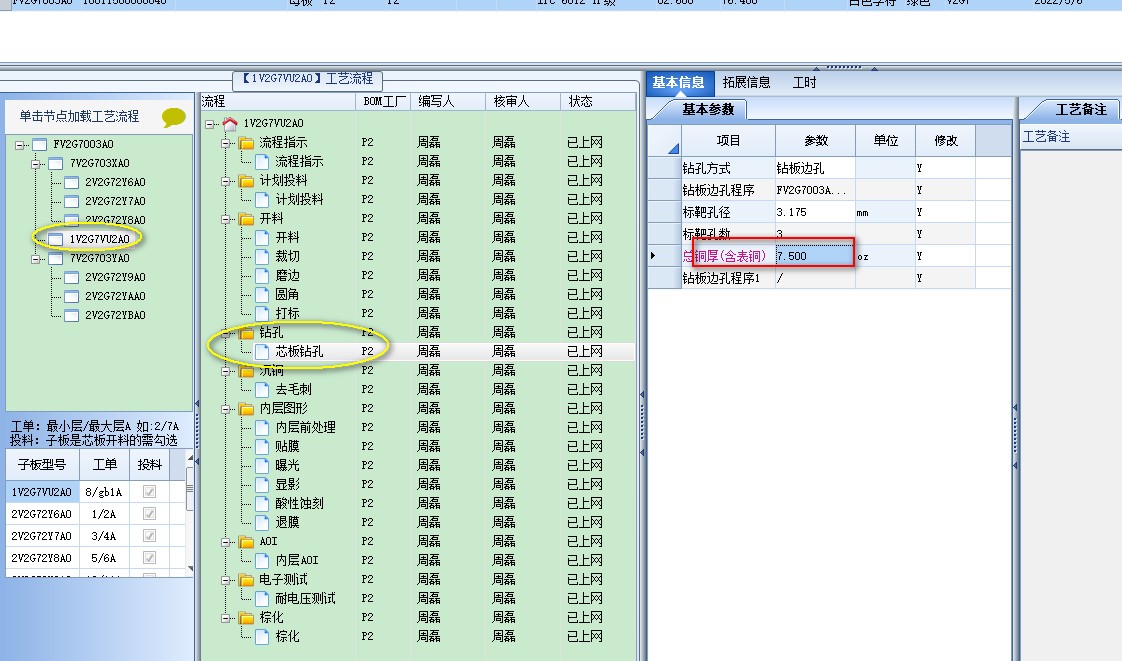Click the AOI folder icon
Screen dimensions: 1122x661
click(x=246, y=542)
